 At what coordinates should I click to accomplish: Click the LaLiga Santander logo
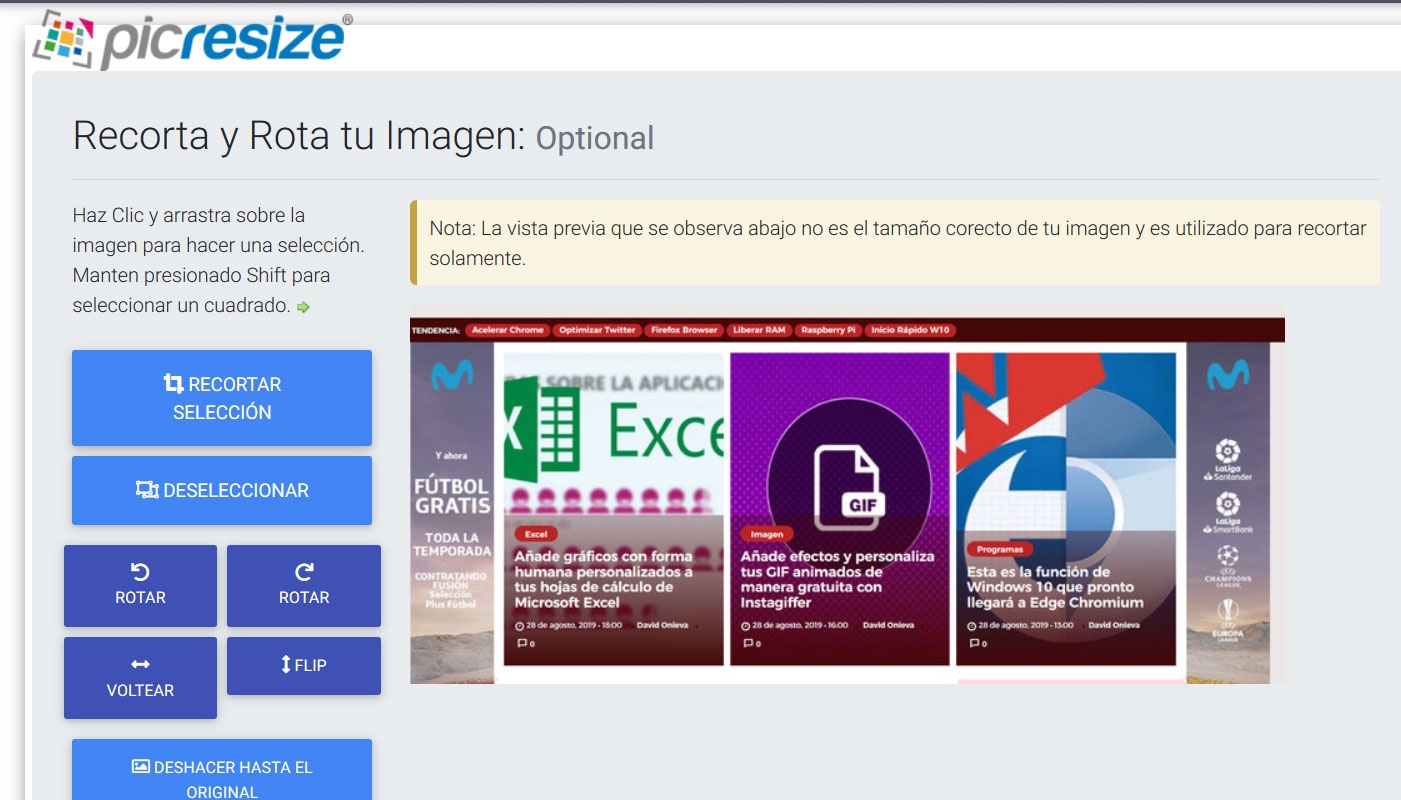(1227, 460)
